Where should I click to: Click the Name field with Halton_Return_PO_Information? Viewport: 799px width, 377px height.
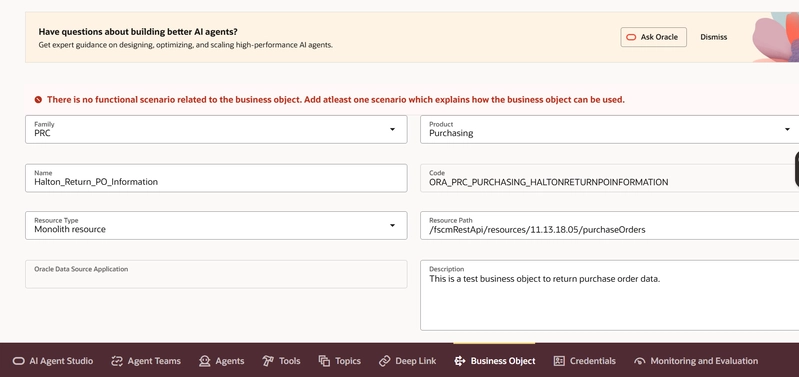tap(216, 178)
